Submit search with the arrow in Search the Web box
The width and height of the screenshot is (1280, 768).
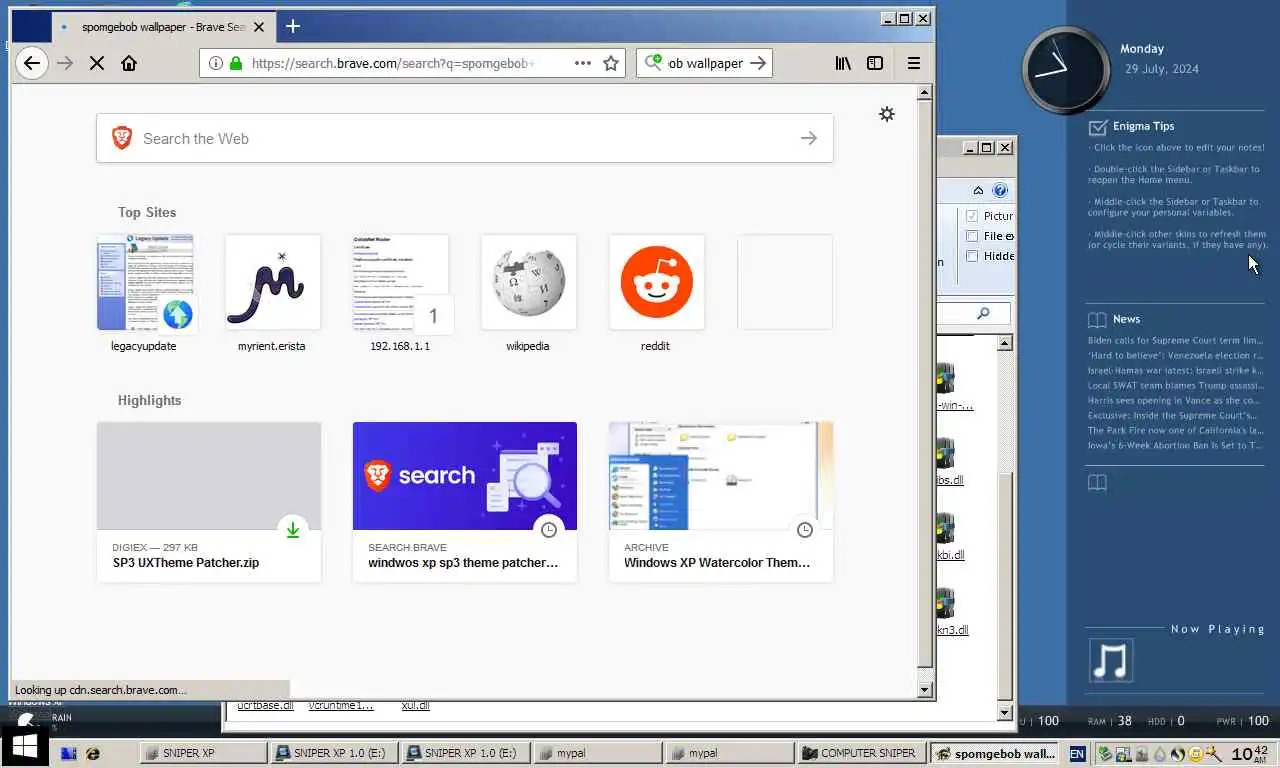809,138
